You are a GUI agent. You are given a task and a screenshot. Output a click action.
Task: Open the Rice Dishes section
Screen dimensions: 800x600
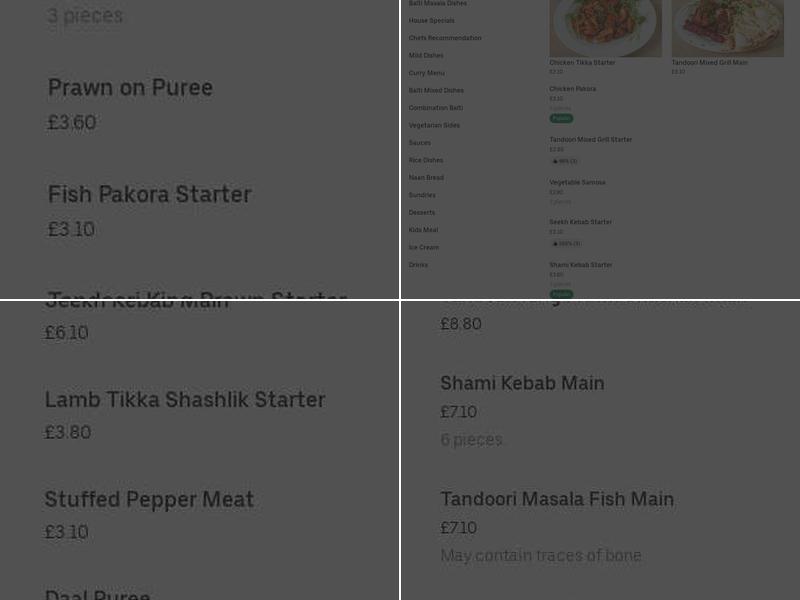425,160
